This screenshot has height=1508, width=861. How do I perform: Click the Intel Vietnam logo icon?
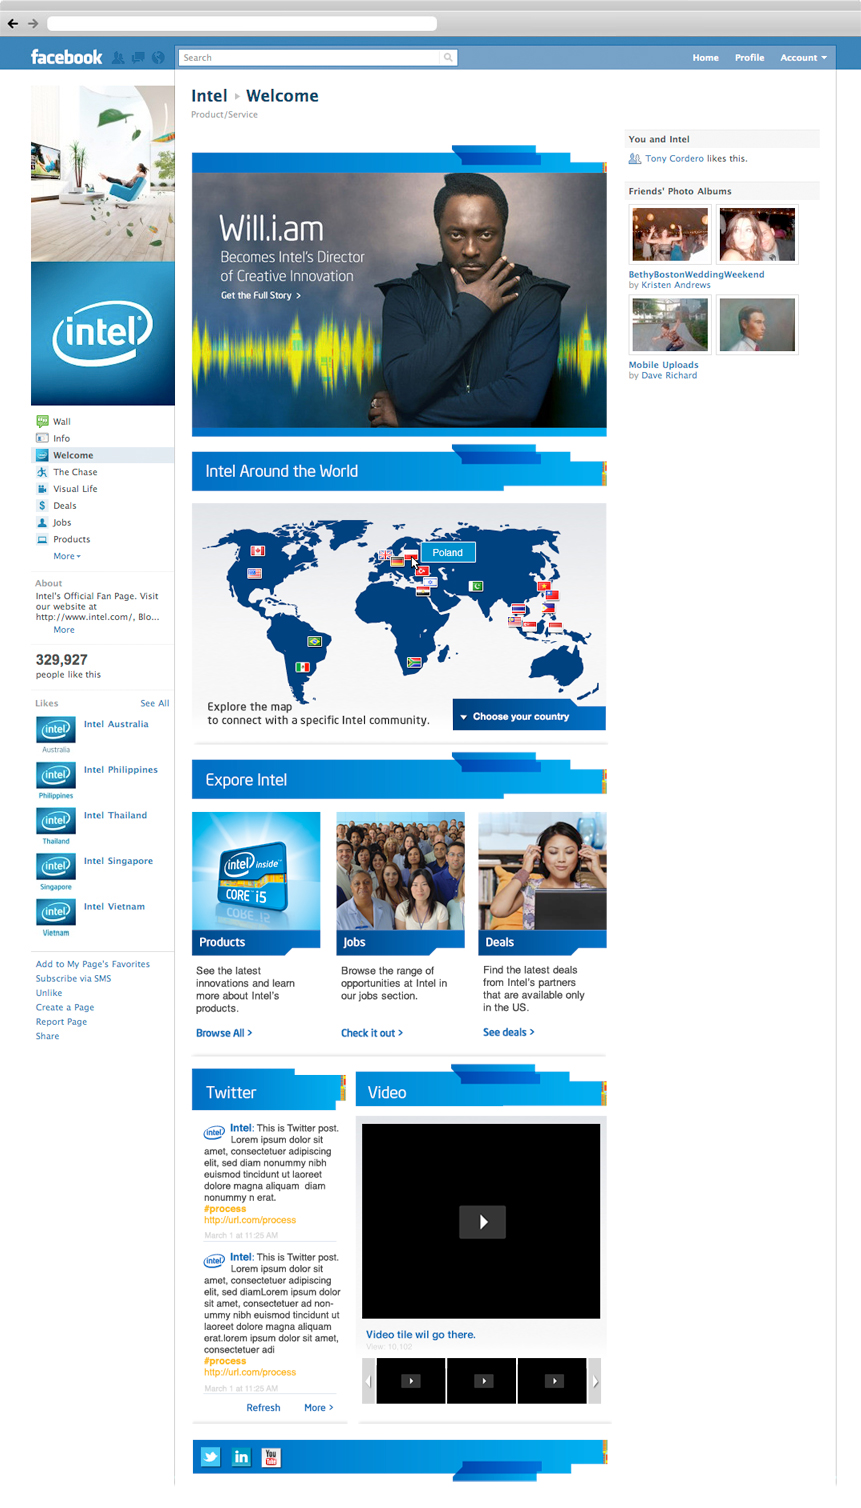tap(56, 912)
